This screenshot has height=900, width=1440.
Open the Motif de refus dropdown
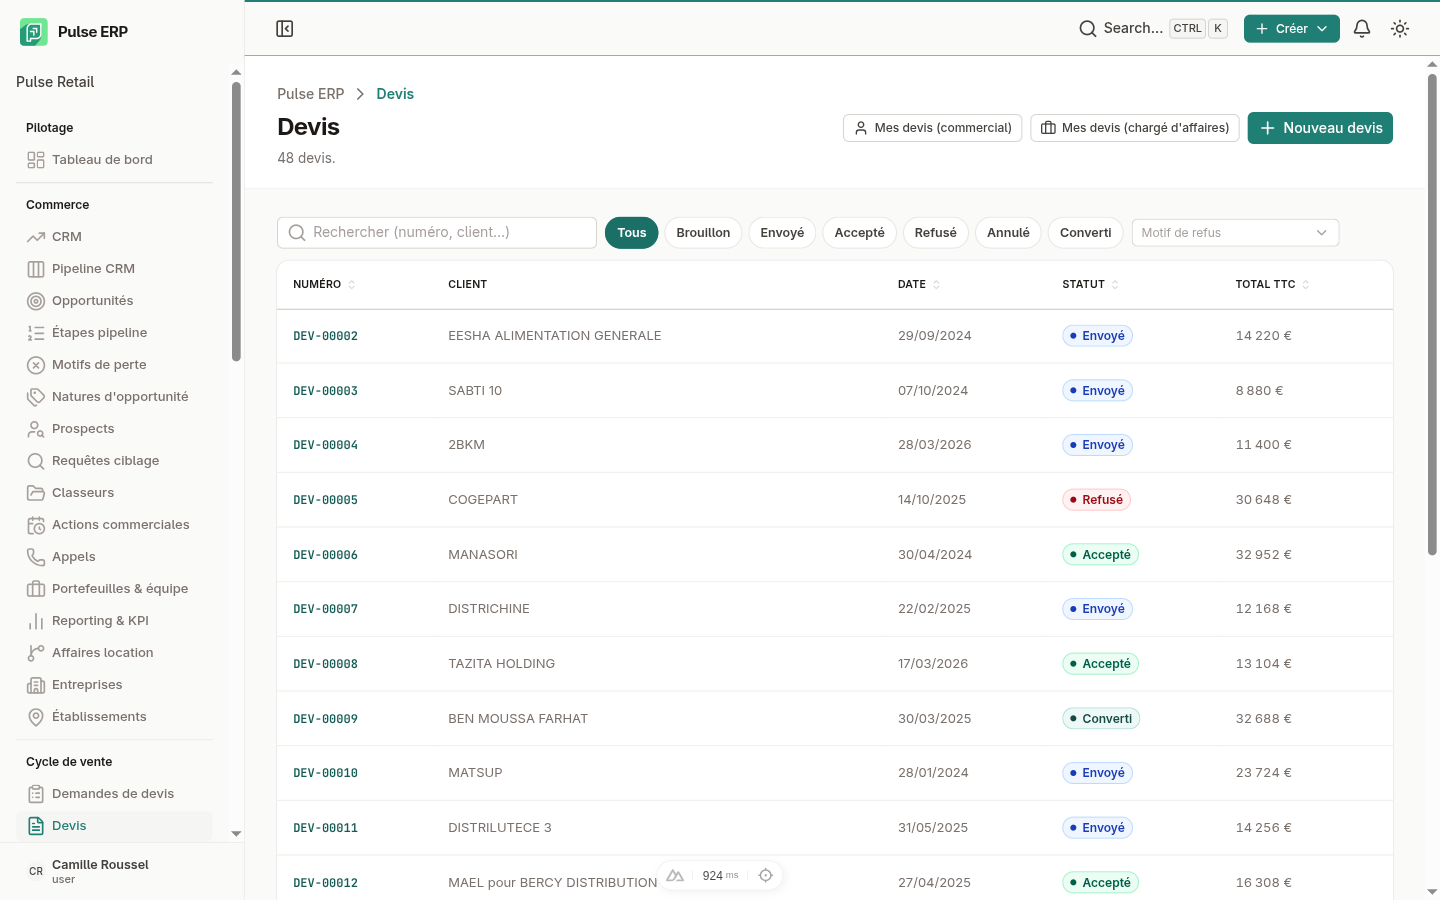tap(1235, 233)
